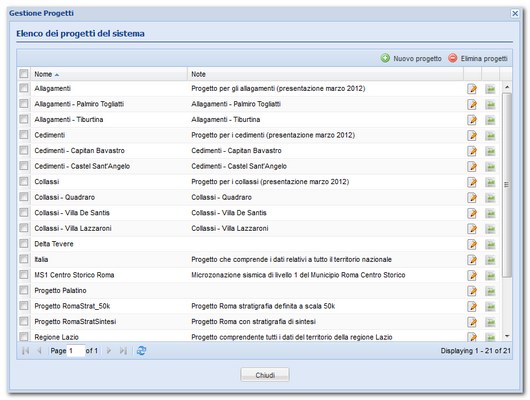Check the Progetto RomaStratSintesi checkbox
This screenshot has height=400, width=530.
[x=24, y=322]
